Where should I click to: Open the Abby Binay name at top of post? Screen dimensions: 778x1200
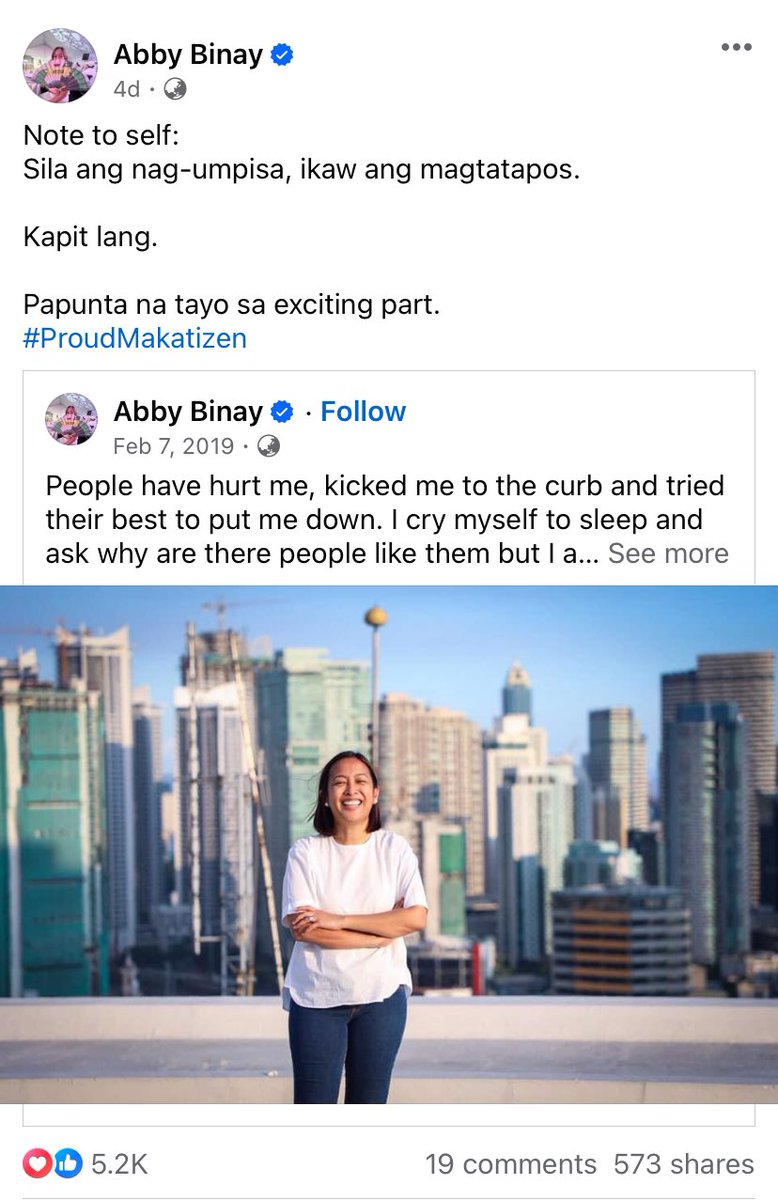[x=188, y=55]
